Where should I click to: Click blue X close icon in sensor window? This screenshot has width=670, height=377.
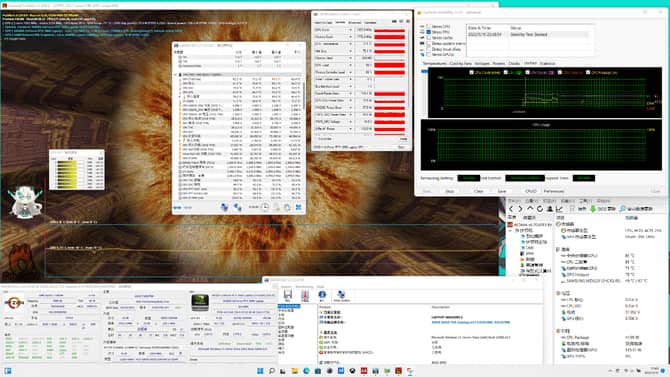[x=298, y=207]
